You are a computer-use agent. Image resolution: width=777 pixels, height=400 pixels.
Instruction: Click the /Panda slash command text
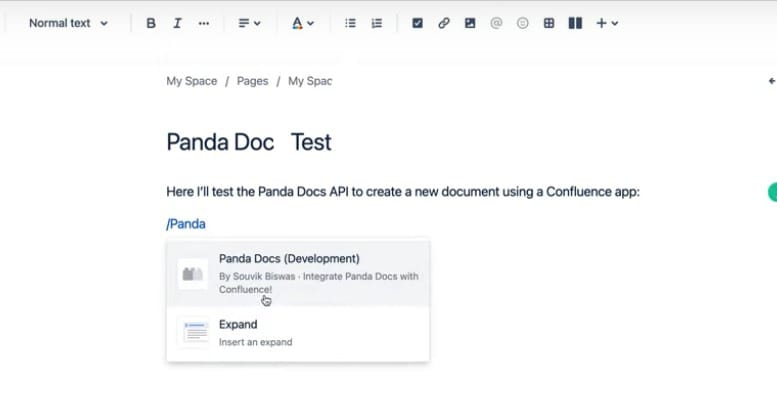[186, 224]
